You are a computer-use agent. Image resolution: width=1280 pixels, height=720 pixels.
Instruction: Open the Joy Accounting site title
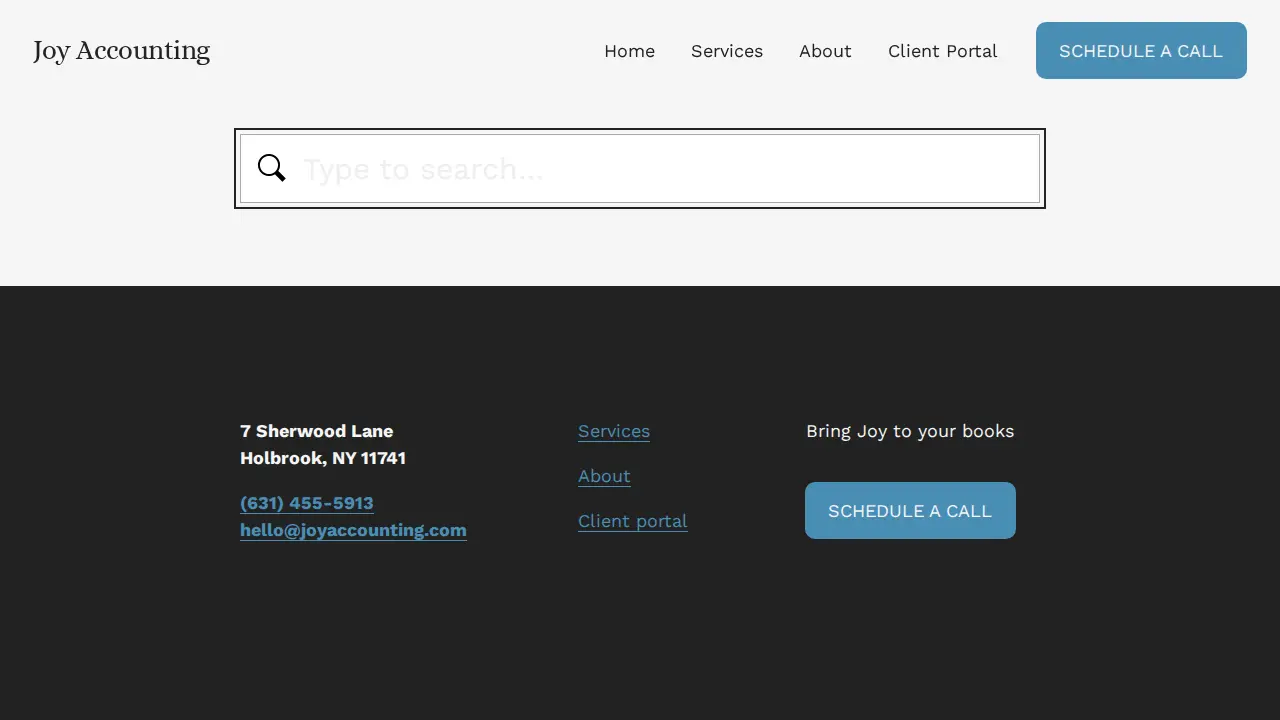(121, 51)
